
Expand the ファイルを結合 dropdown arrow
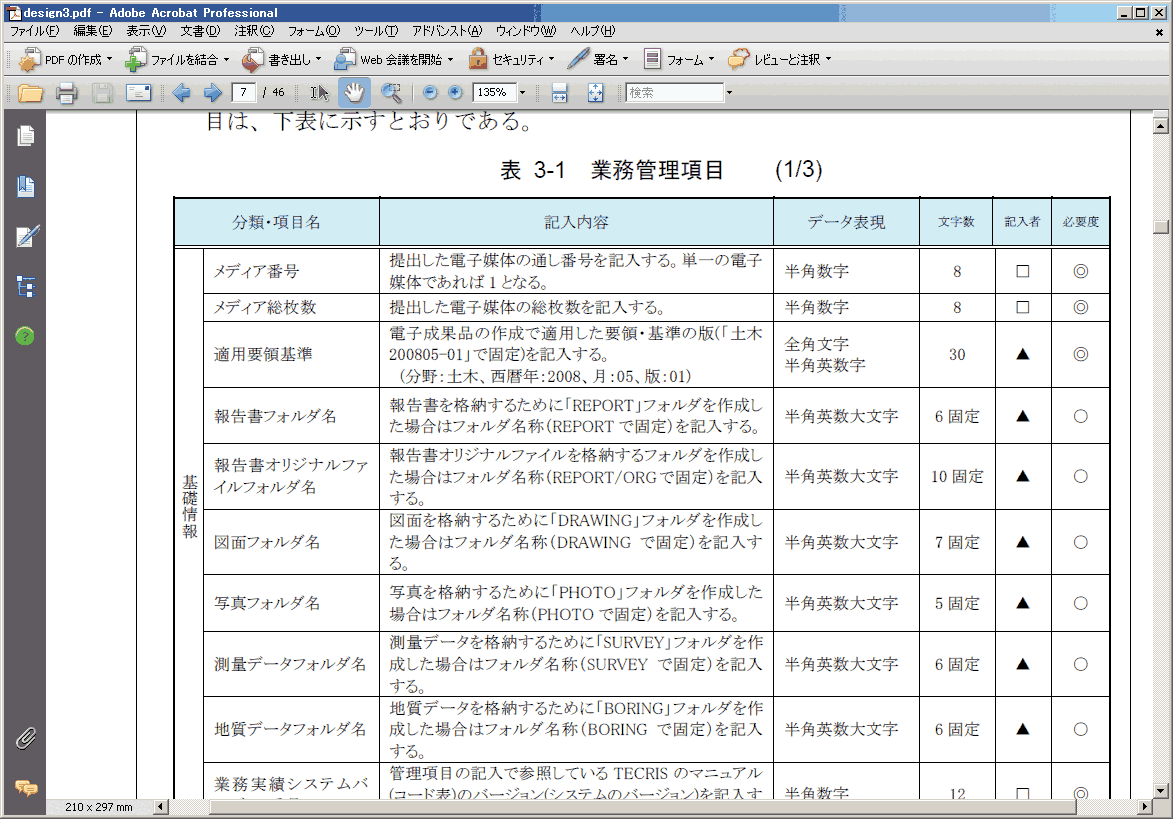pyautogui.click(x=227, y=59)
